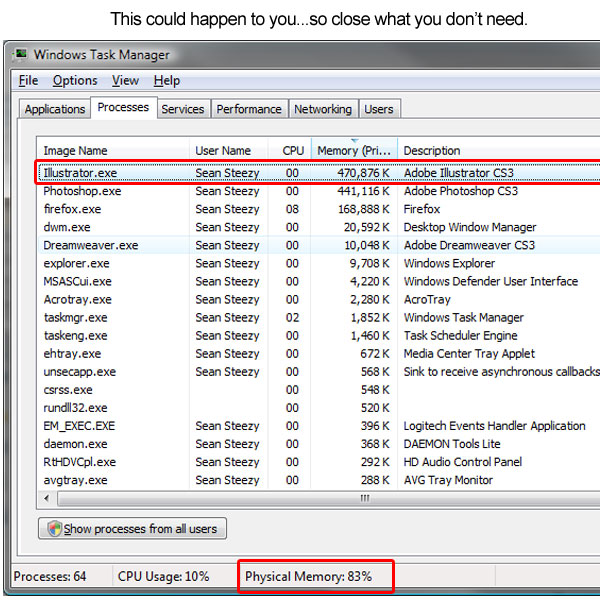
Task: Click the horizontal scrollbar thumb
Action: pyautogui.click(x=328, y=498)
